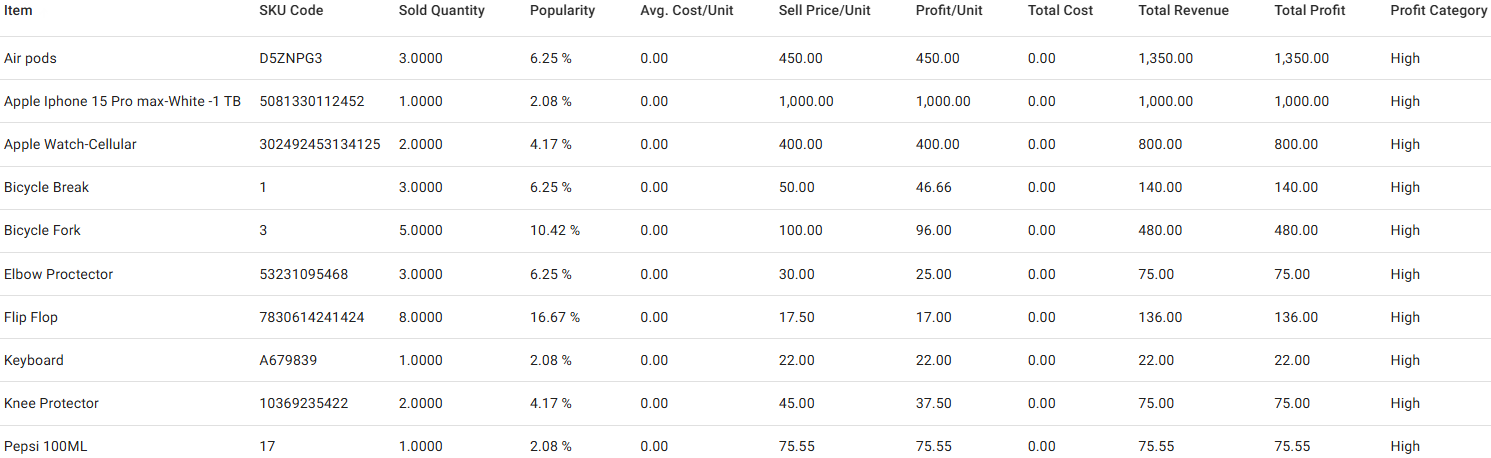Sort by the Item column header

[18, 11]
